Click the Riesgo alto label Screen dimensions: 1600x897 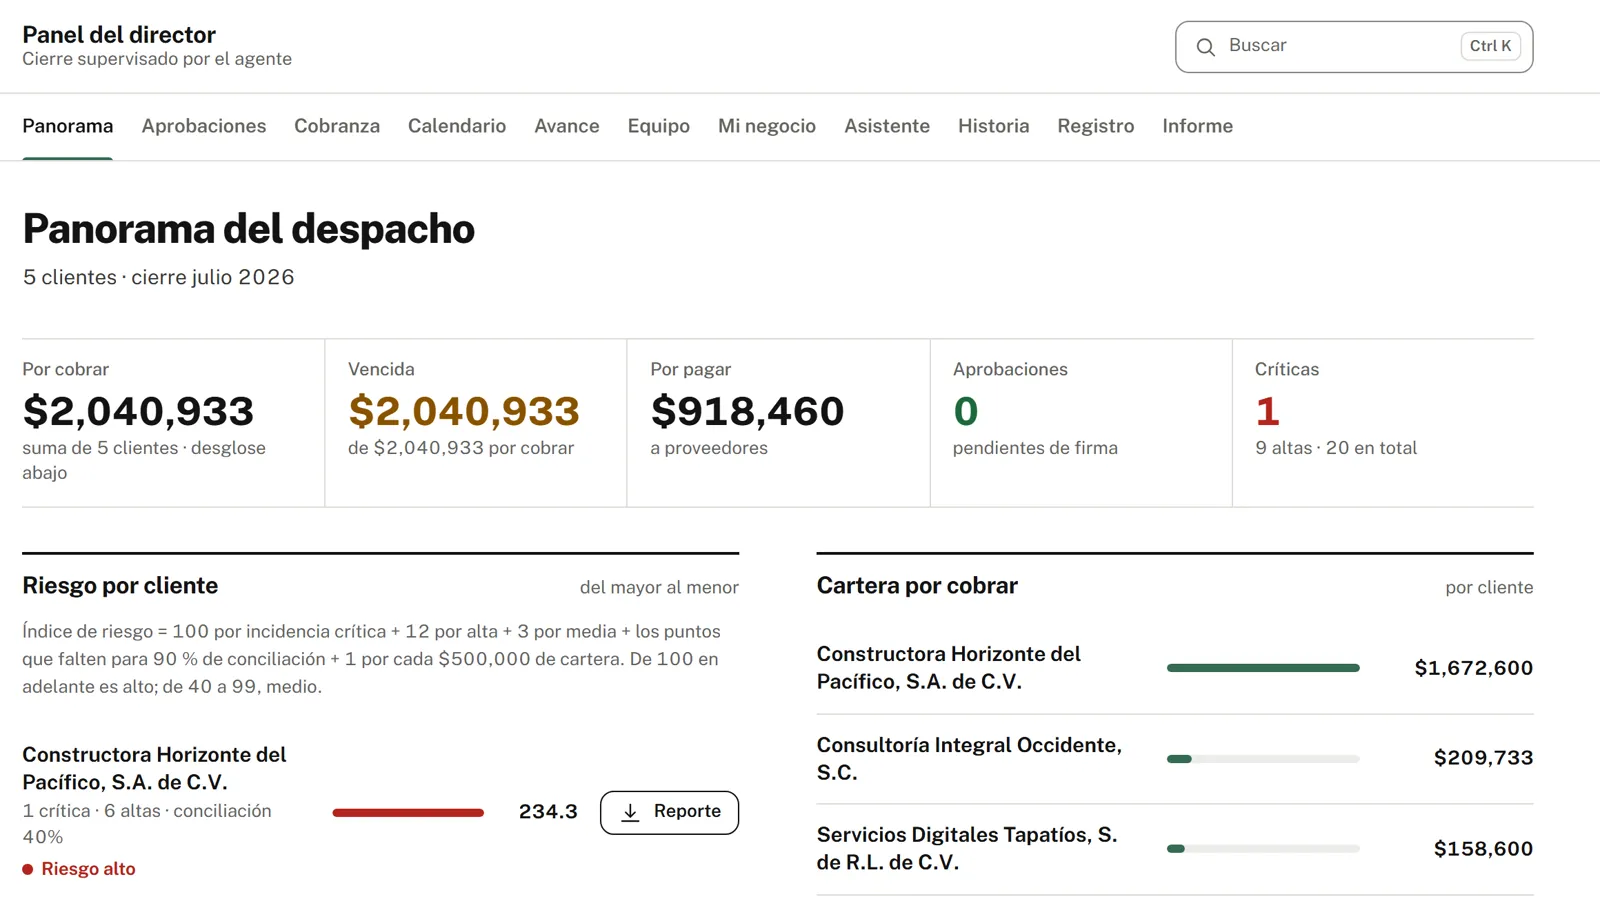pos(88,869)
